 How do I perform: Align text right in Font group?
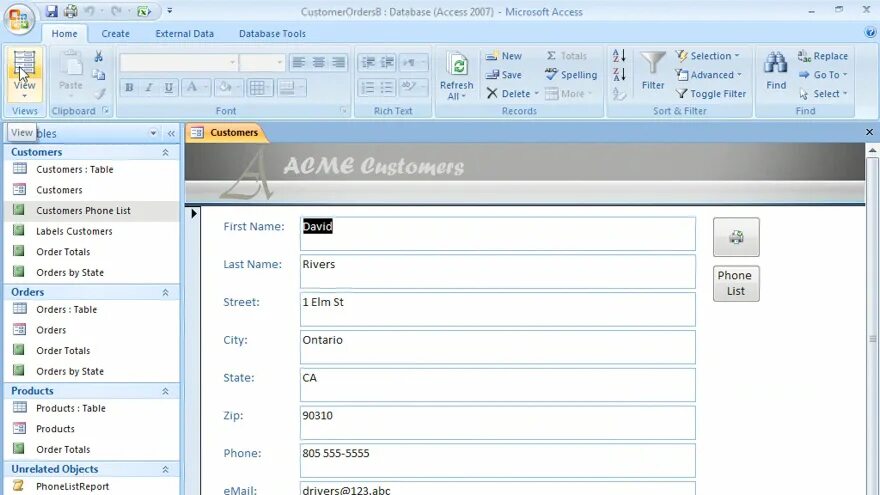(x=338, y=62)
